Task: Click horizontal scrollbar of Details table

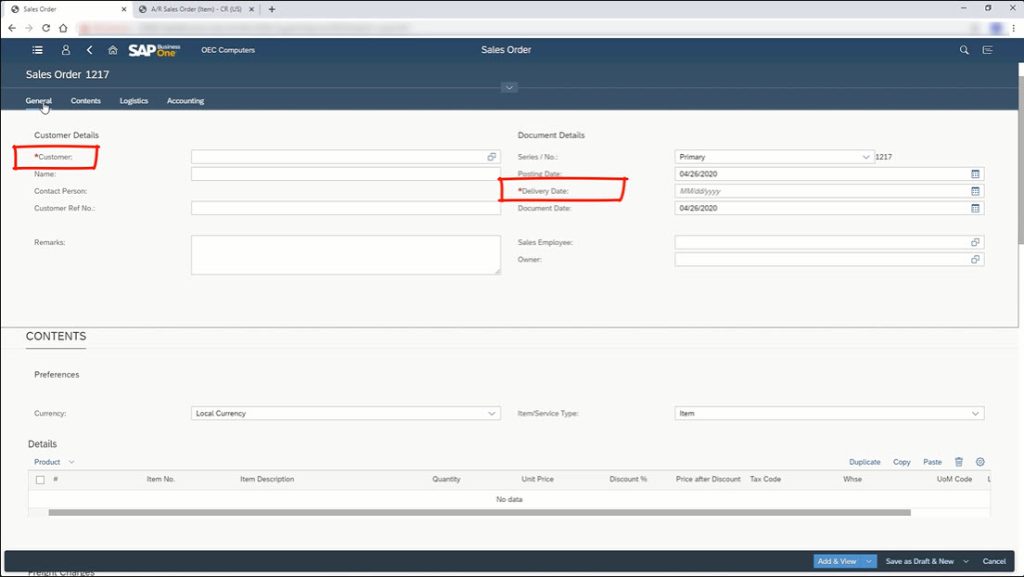Action: click(x=479, y=513)
